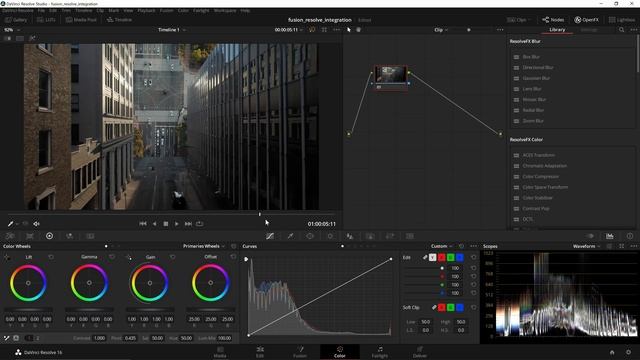Viewport: 640px width, 360px height.
Task: Open the viewer timecode dropdown
Action: tap(289, 30)
